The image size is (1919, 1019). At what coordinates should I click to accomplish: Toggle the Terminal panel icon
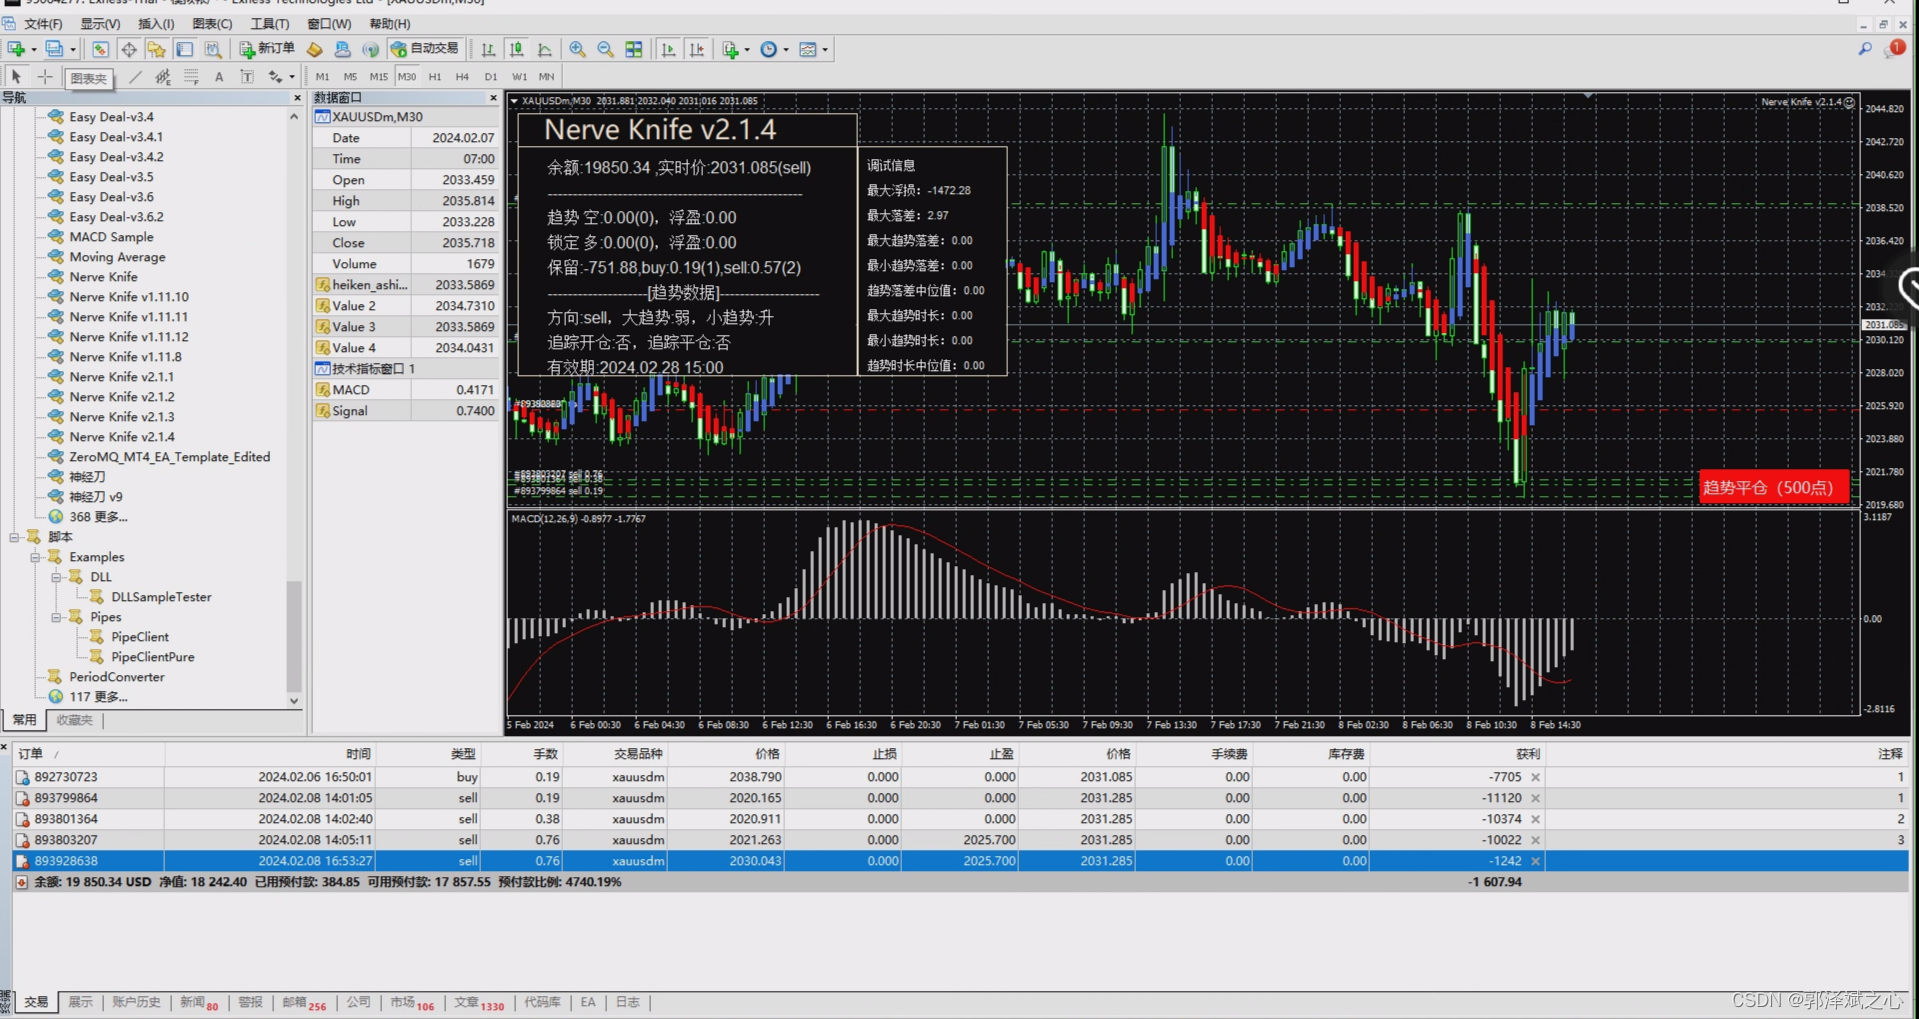(185, 49)
